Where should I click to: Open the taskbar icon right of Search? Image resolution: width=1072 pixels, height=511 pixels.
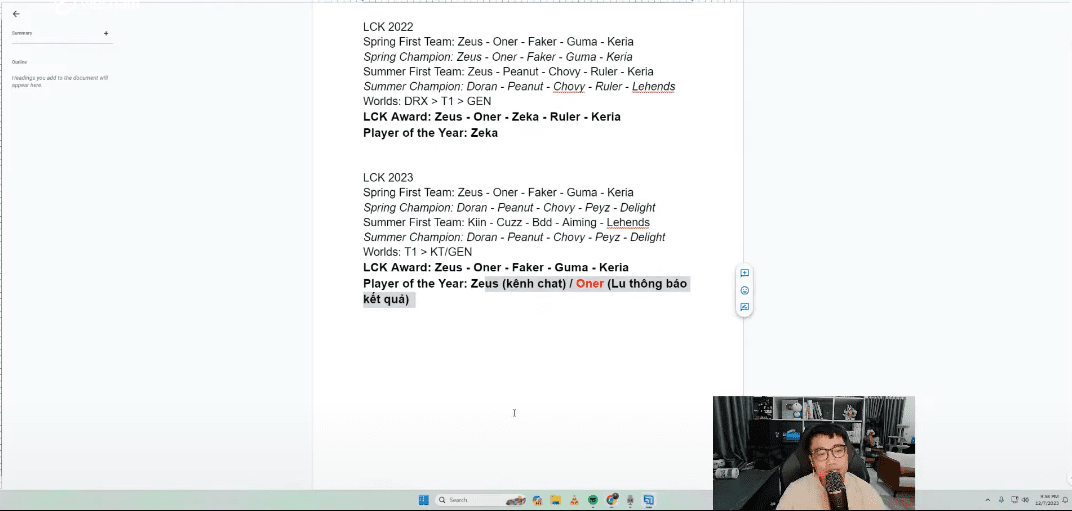tap(537, 500)
